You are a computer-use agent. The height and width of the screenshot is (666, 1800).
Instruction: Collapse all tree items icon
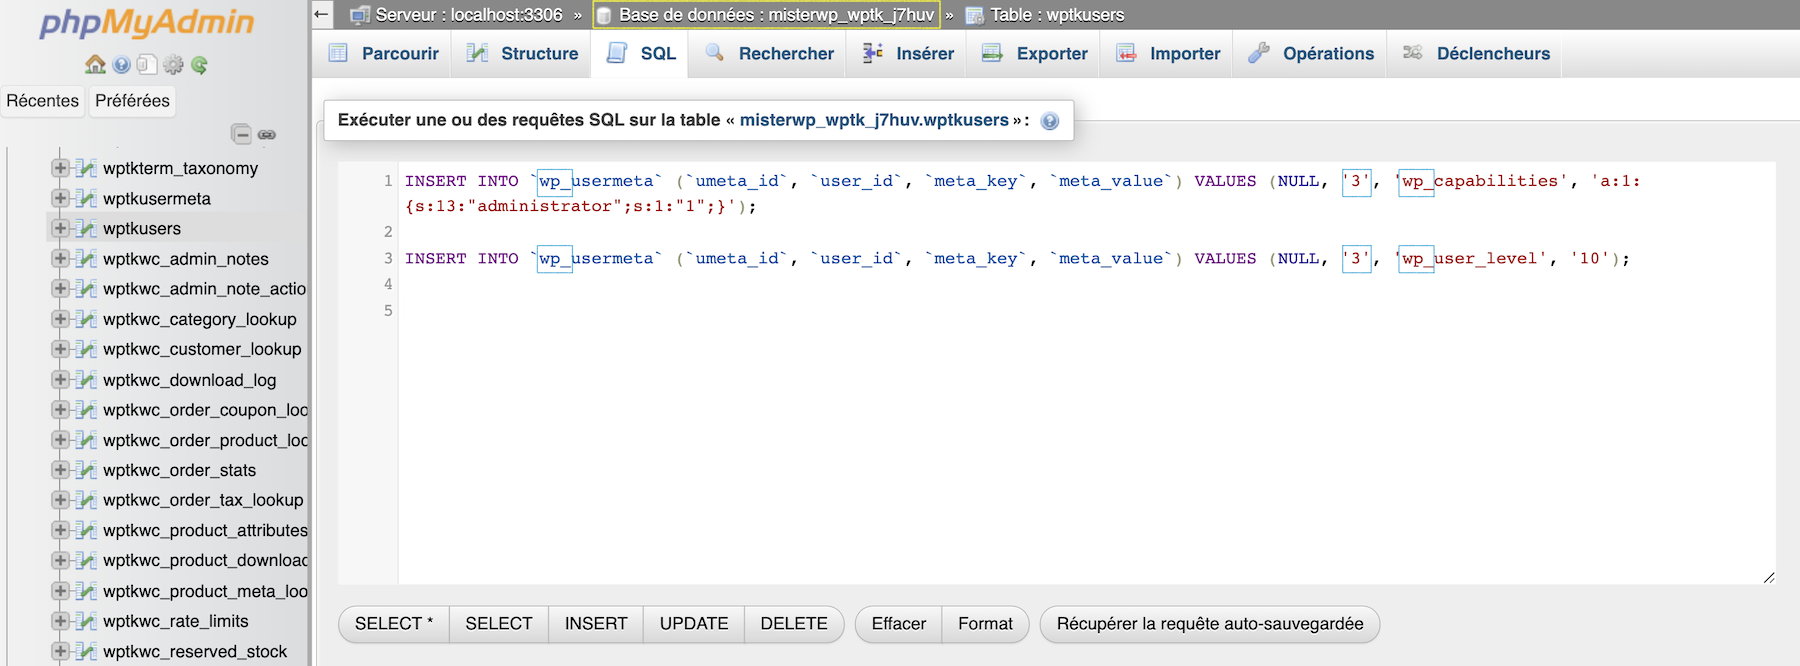[241, 133]
